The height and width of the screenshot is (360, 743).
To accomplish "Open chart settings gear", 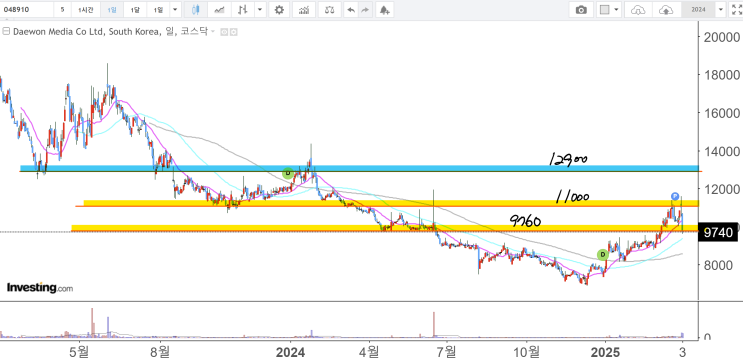I will tap(280, 9).
